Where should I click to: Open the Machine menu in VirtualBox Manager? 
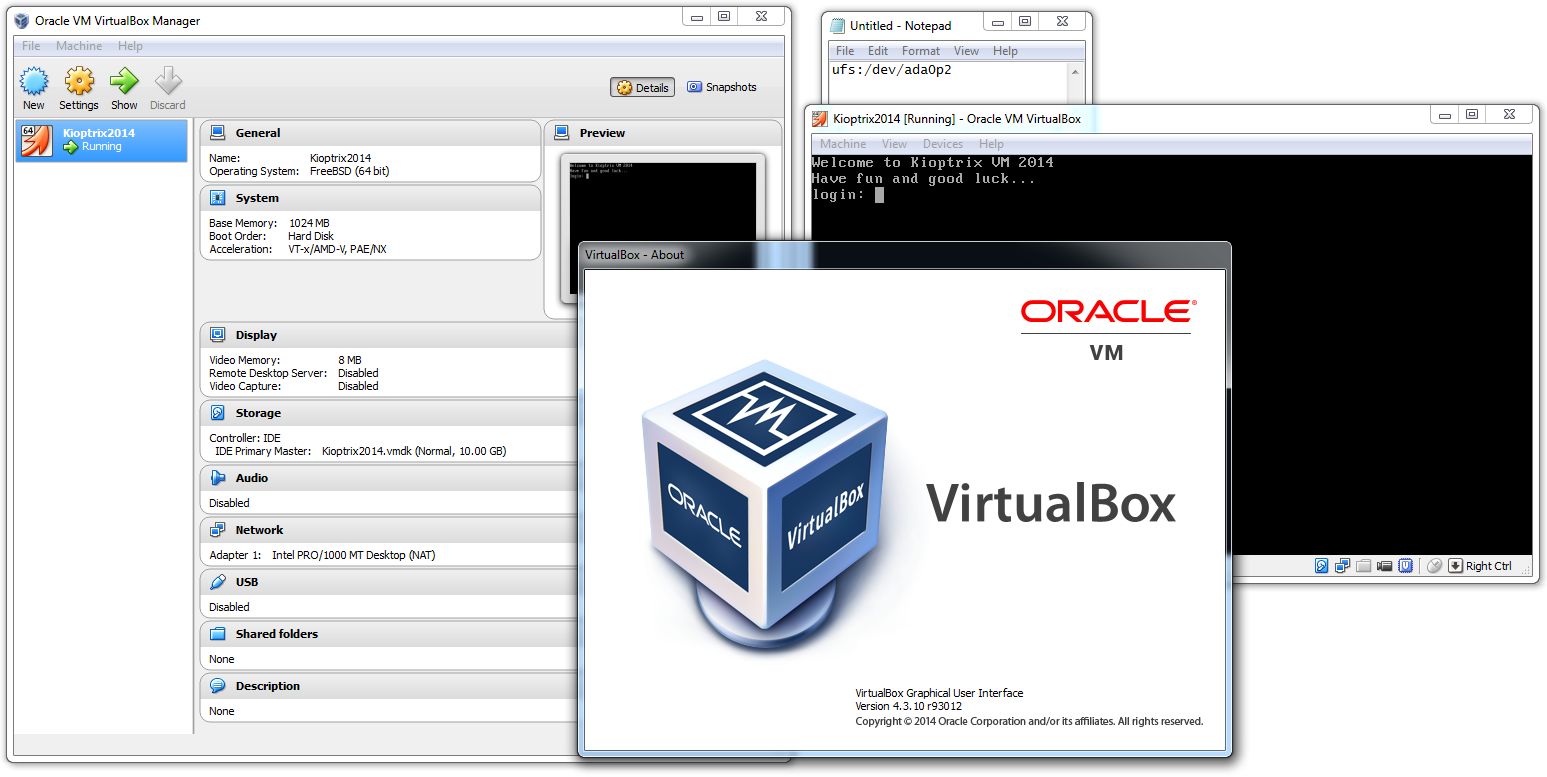point(79,45)
